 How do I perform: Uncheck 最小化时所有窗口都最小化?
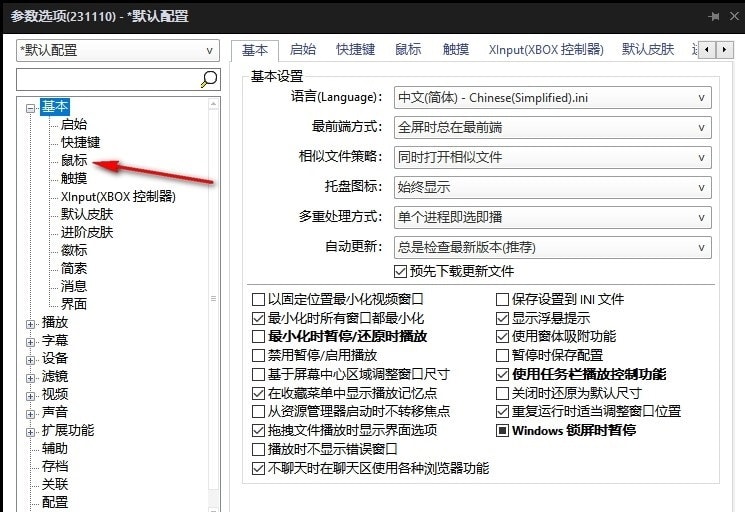[x=258, y=318]
